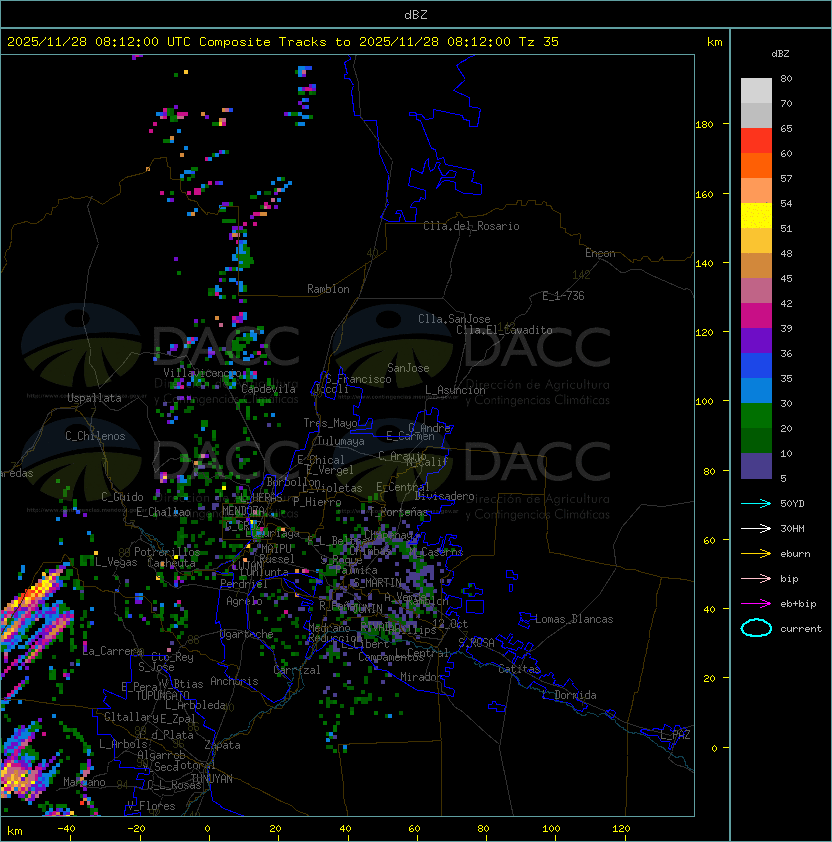Click the 'Mirador' label
Image resolution: width=832 pixels, height=842 pixels.
pos(421,677)
